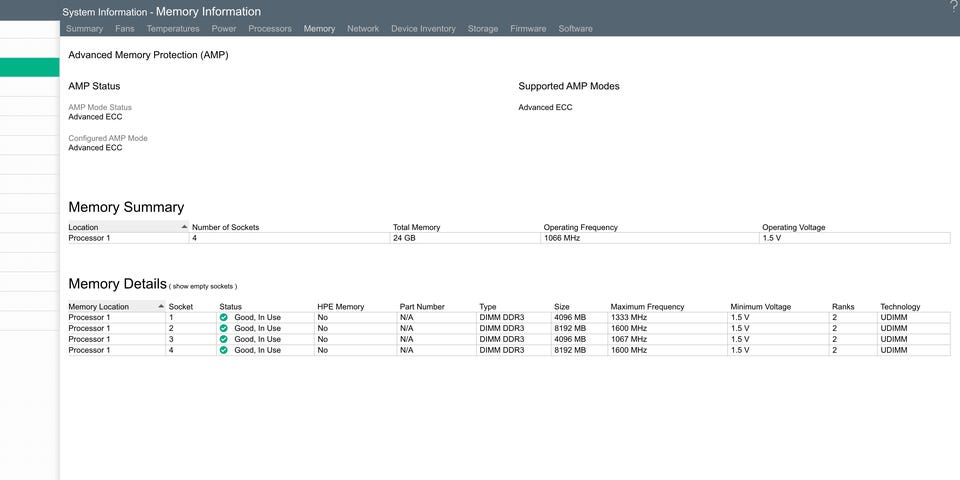The image size is (960, 480).
Task: Sort Memory Details by Memory Location arrow
Action: point(161,306)
